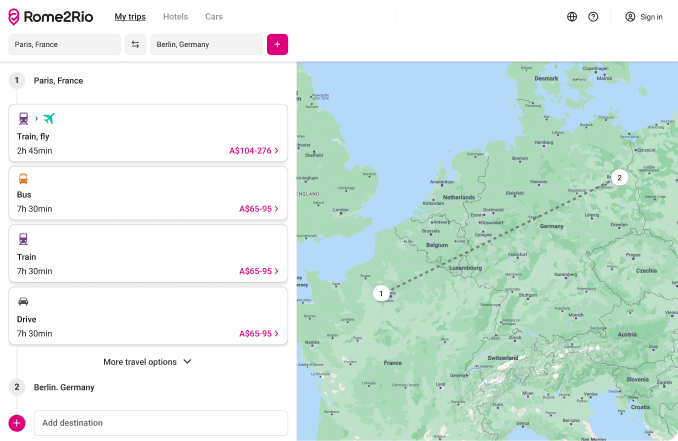Viewport: 678px width, 441px height.
Task: Click the Add destination field
Action: click(x=161, y=423)
